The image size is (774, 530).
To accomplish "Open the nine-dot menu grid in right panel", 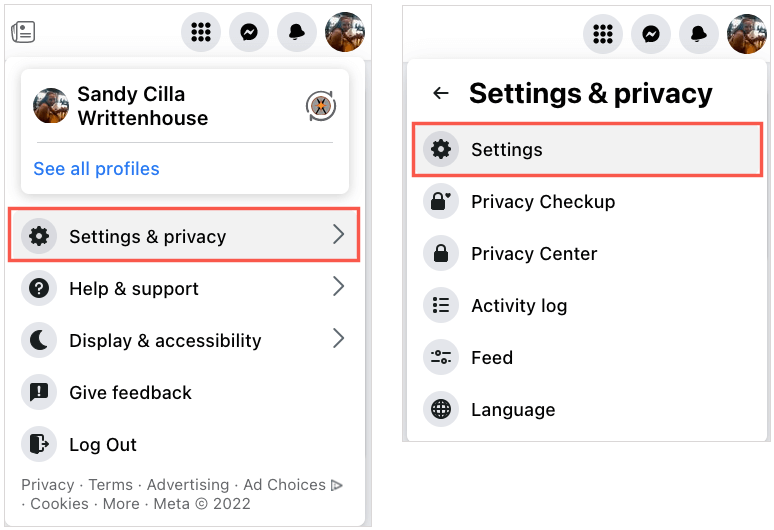I will [x=602, y=34].
